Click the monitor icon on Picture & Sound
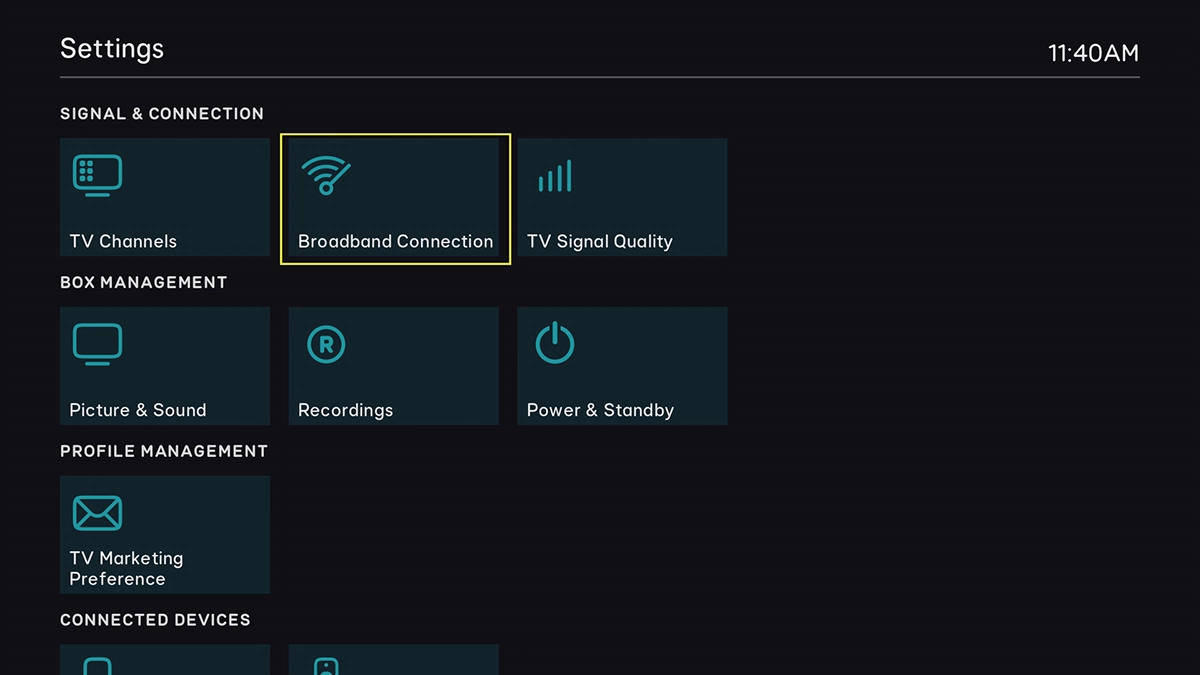Image resolution: width=1200 pixels, height=675 pixels. (96, 343)
